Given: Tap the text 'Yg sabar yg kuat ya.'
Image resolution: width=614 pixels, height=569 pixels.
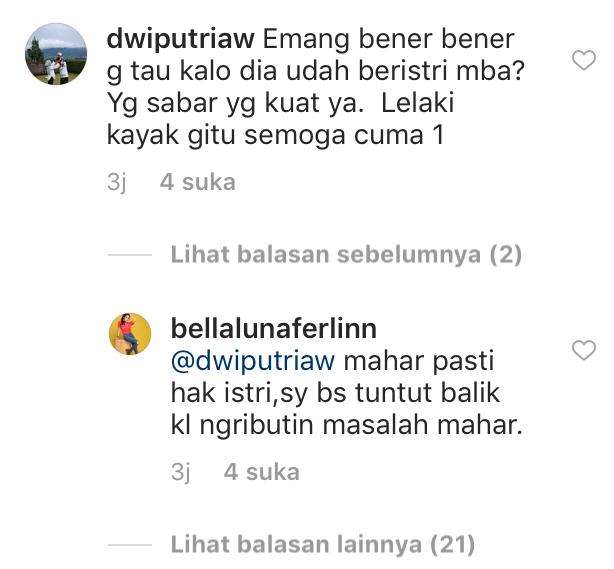Looking at the screenshot, I should 233,104.
